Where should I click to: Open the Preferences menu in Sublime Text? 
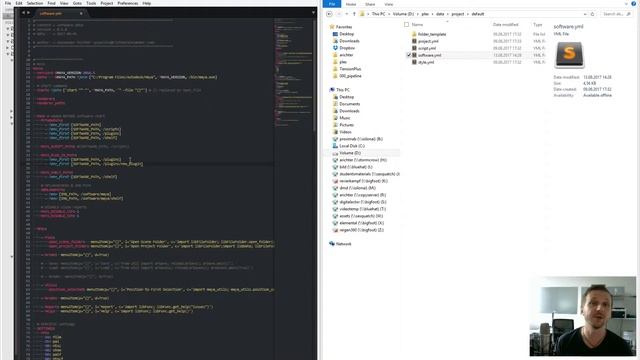point(128,3)
